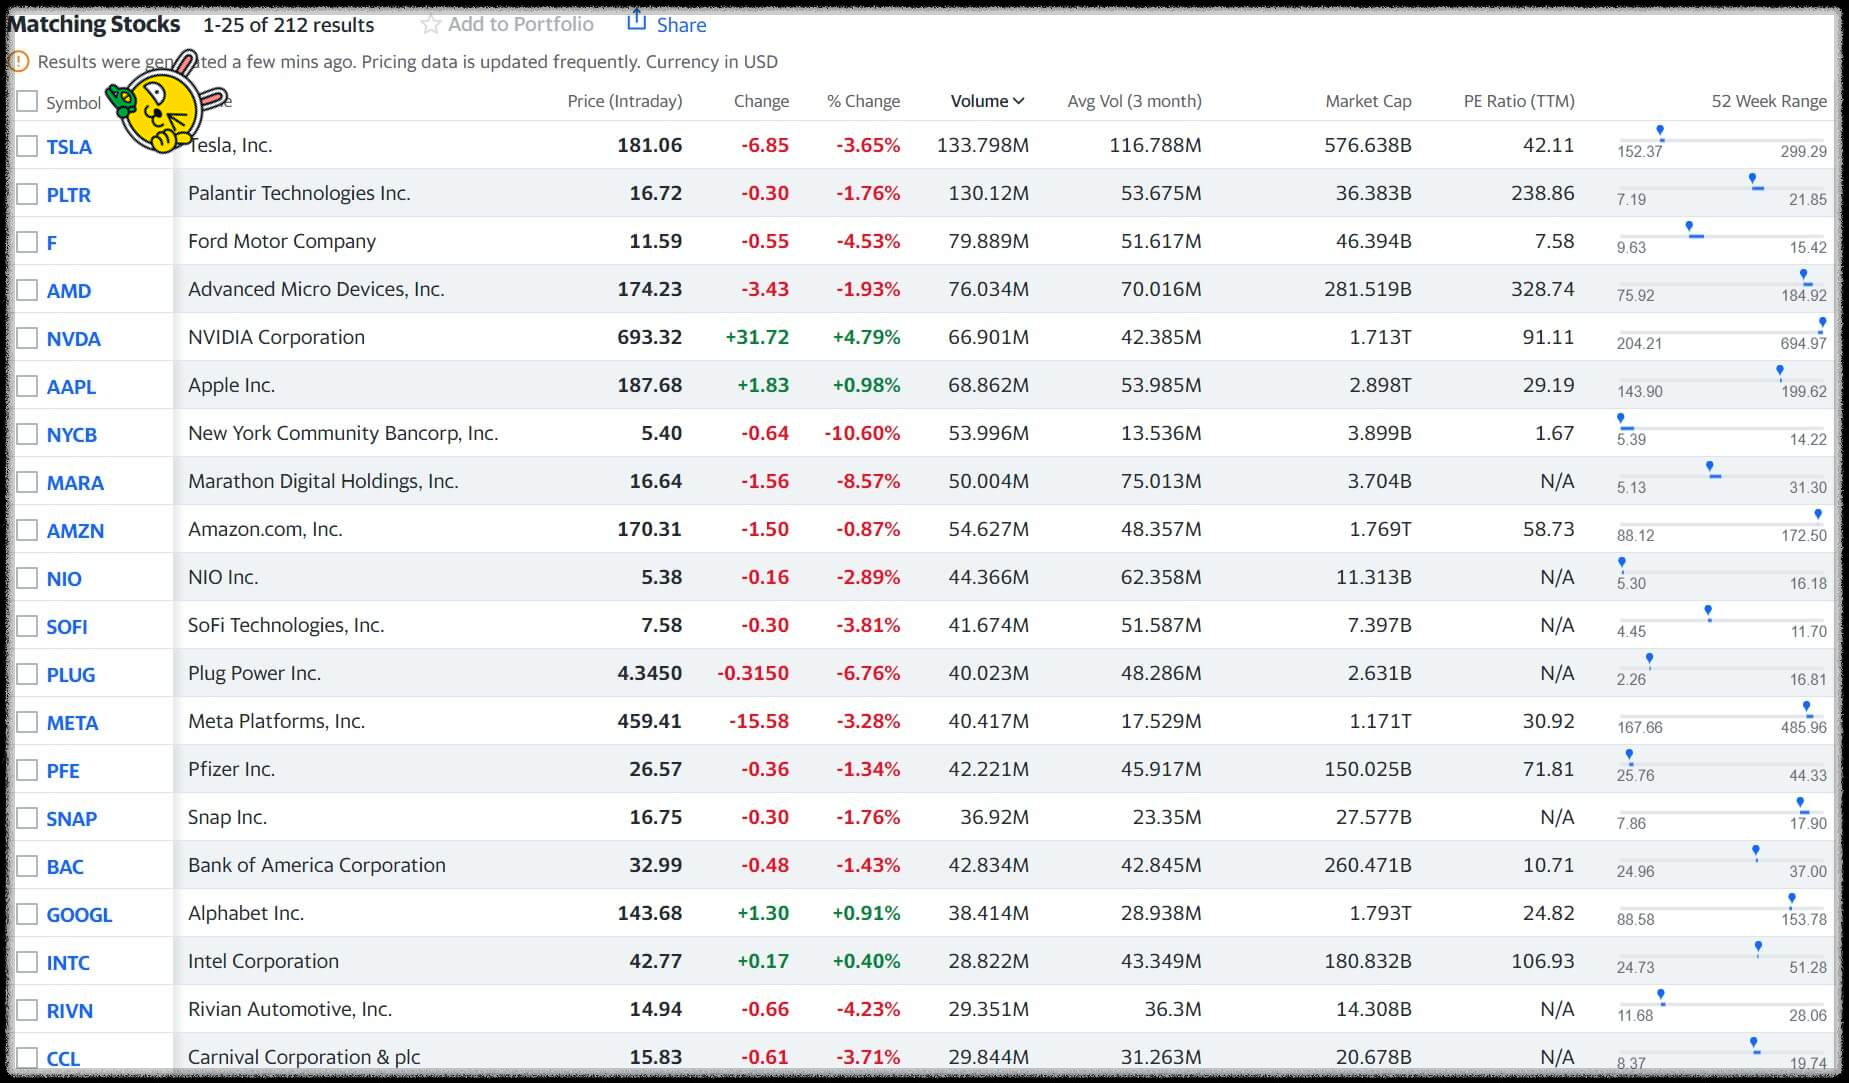Open the NYCB ticker link

(x=71, y=435)
